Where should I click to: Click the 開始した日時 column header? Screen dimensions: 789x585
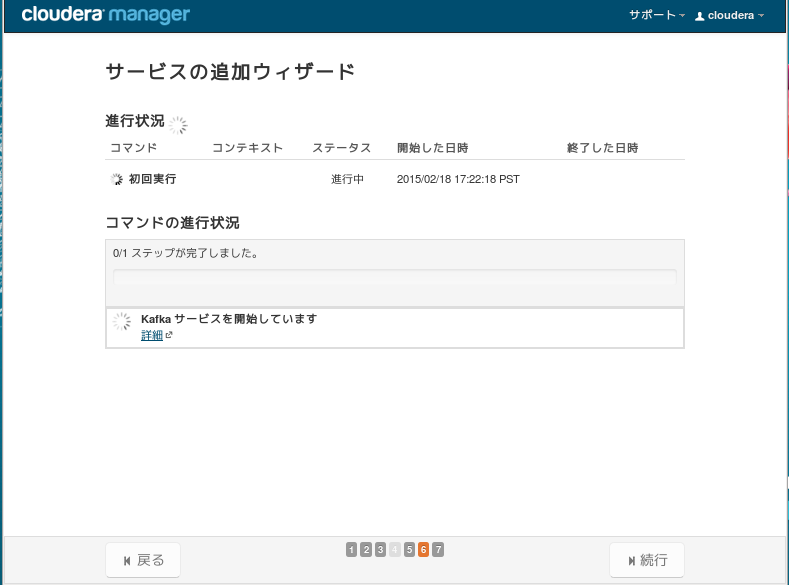tap(433, 148)
